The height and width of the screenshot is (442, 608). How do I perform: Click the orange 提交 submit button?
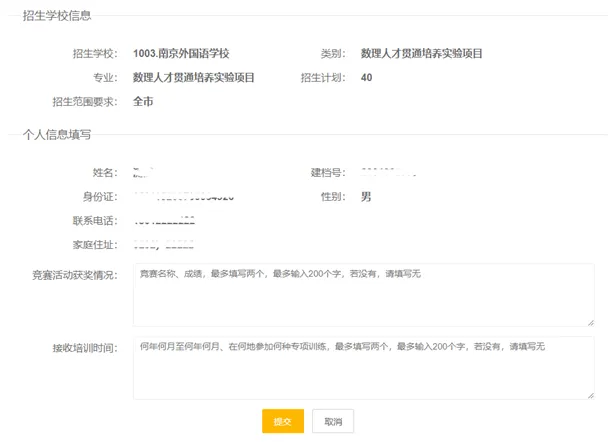[x=283, y=421]
